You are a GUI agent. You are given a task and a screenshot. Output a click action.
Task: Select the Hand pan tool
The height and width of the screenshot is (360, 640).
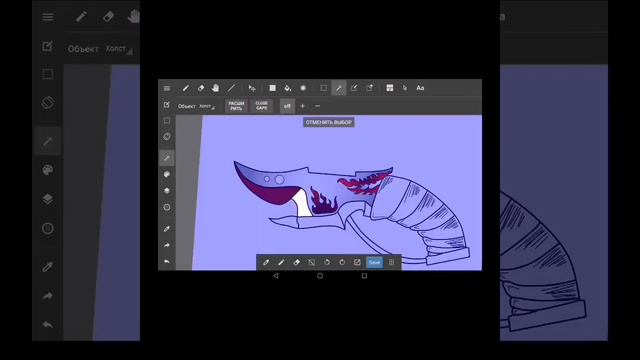click(216, 88)
